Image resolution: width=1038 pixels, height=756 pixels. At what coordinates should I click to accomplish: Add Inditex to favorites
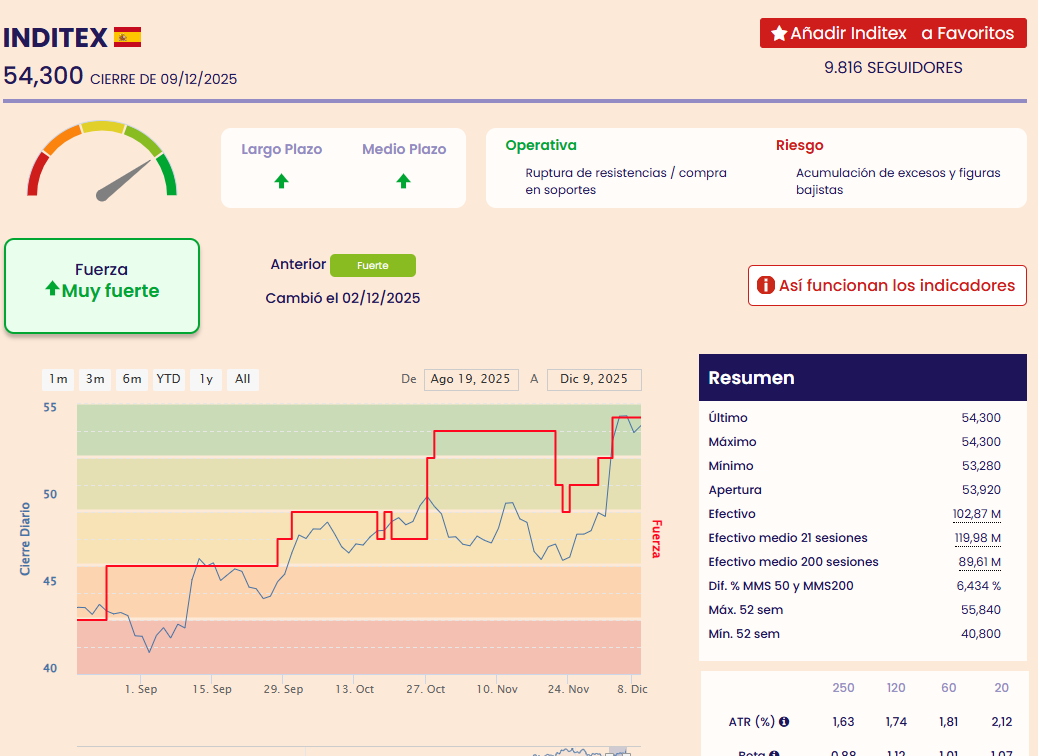coord(893,33)
